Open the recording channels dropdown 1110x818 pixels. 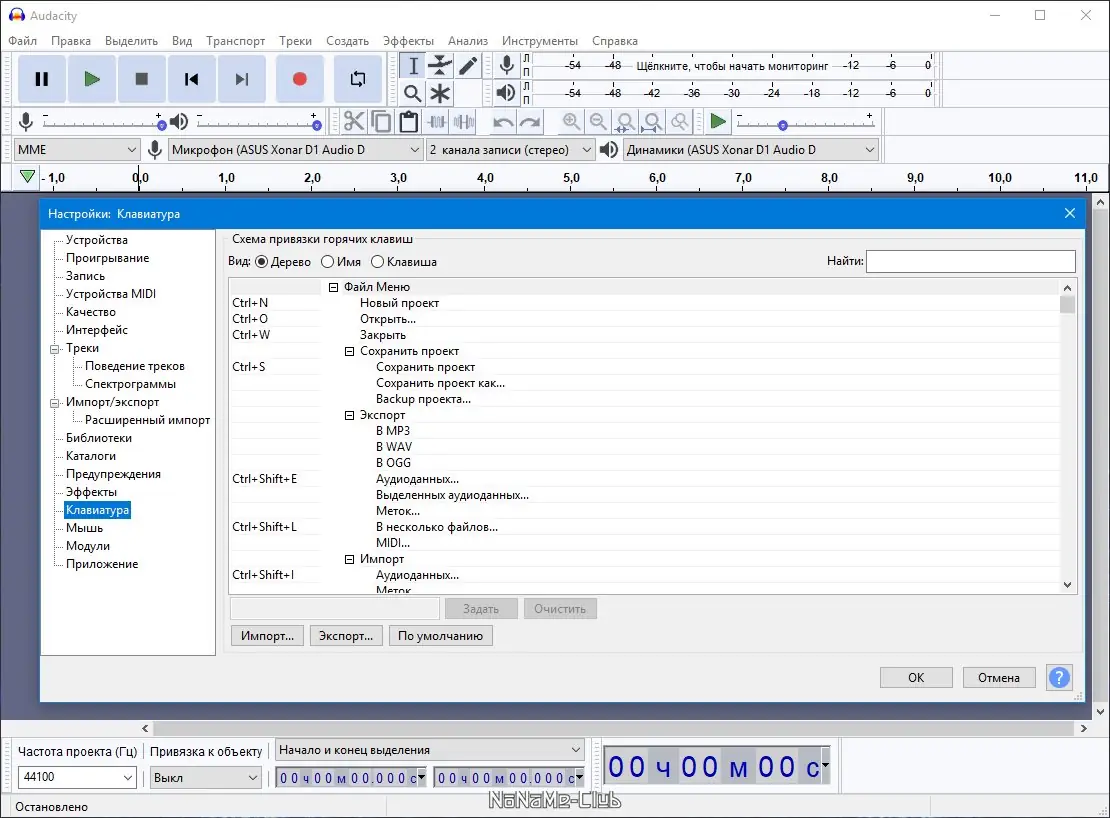511,150
